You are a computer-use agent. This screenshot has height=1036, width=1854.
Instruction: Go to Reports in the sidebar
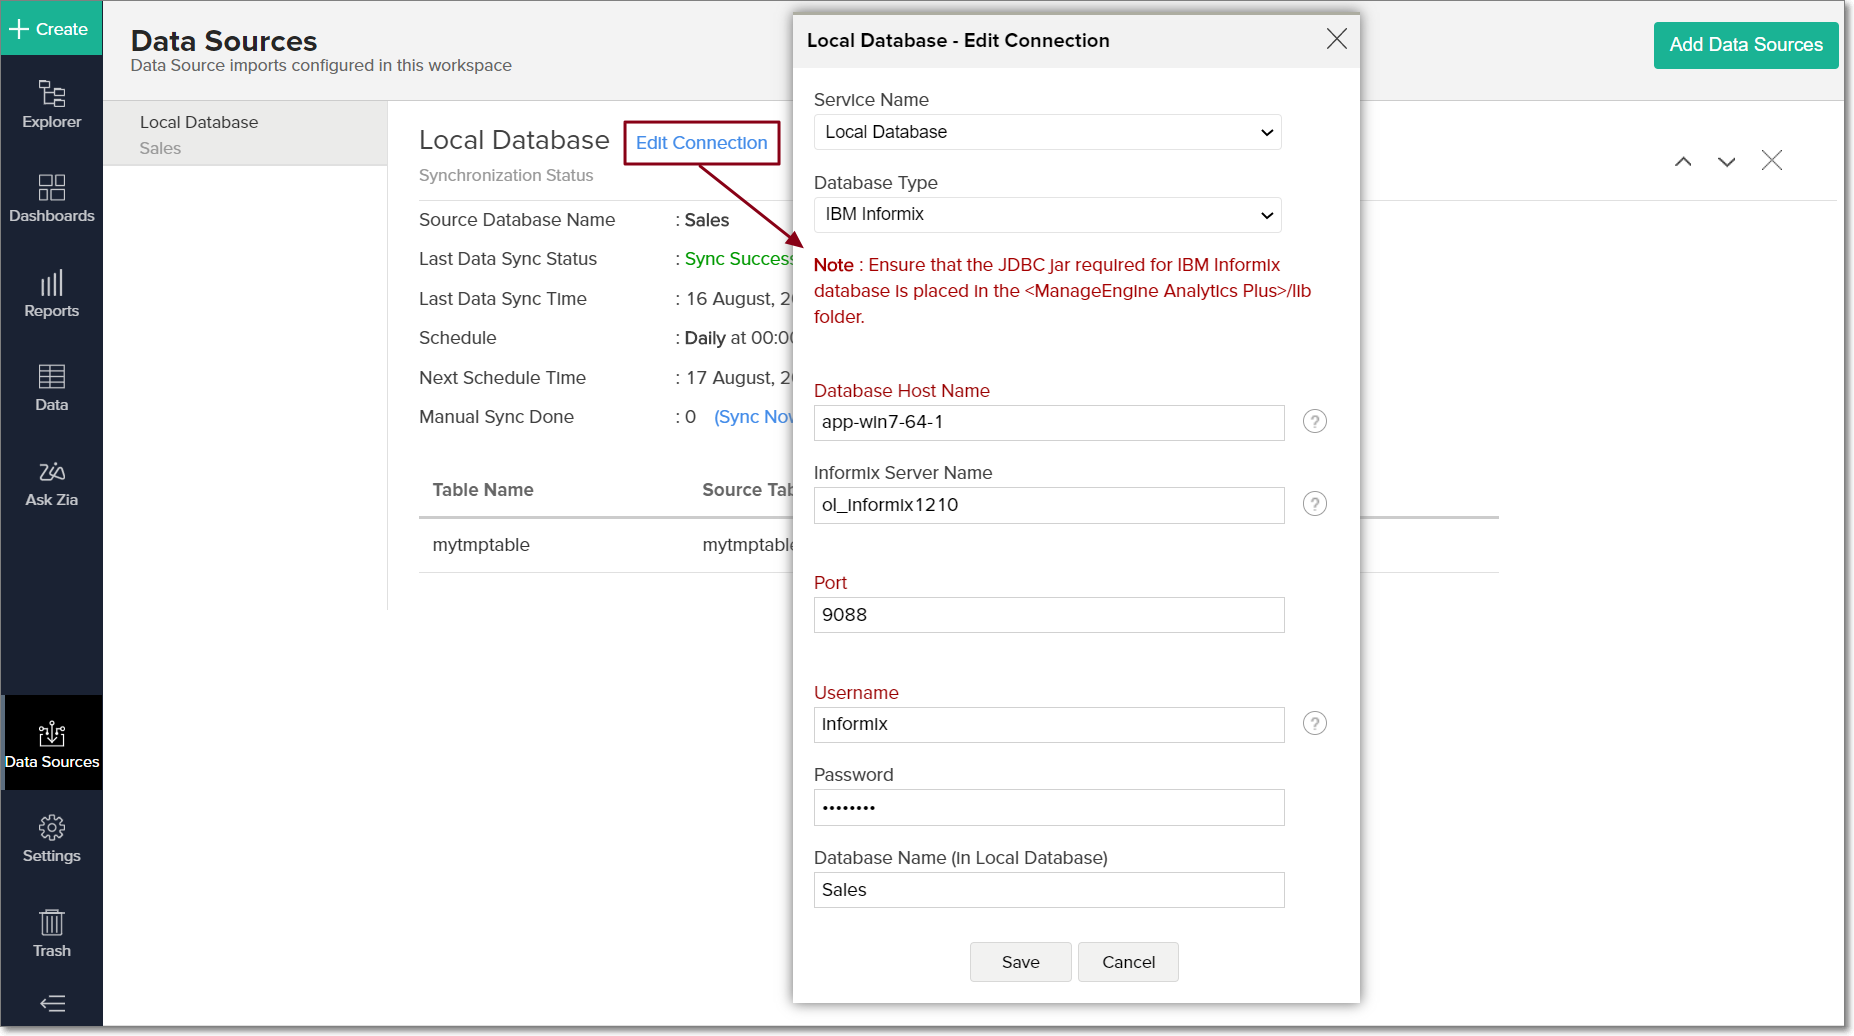(x=52, y=293)
